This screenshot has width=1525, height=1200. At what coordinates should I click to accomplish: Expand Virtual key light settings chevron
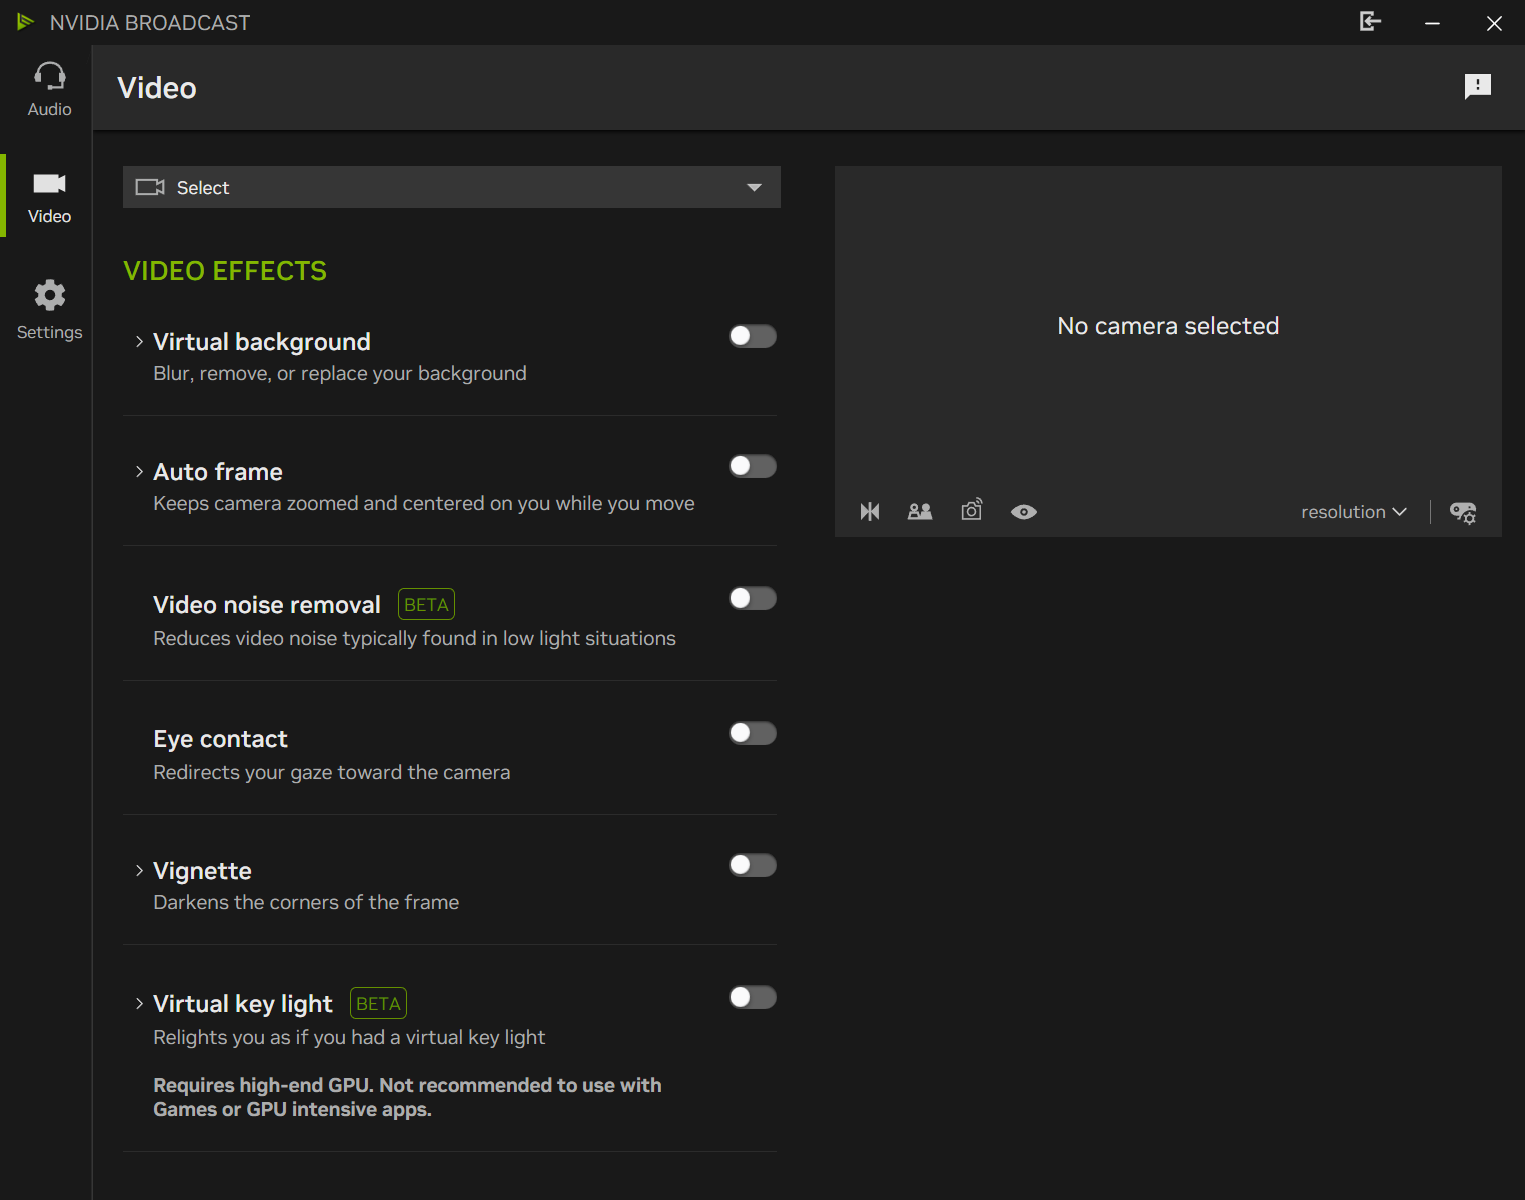tap(139, 1003)
